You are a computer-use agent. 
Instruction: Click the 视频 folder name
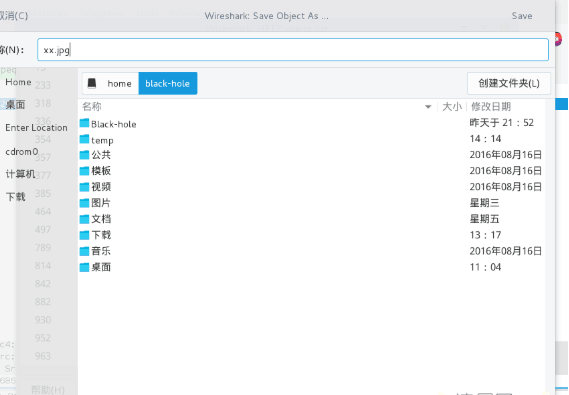[x=101, y=187]
